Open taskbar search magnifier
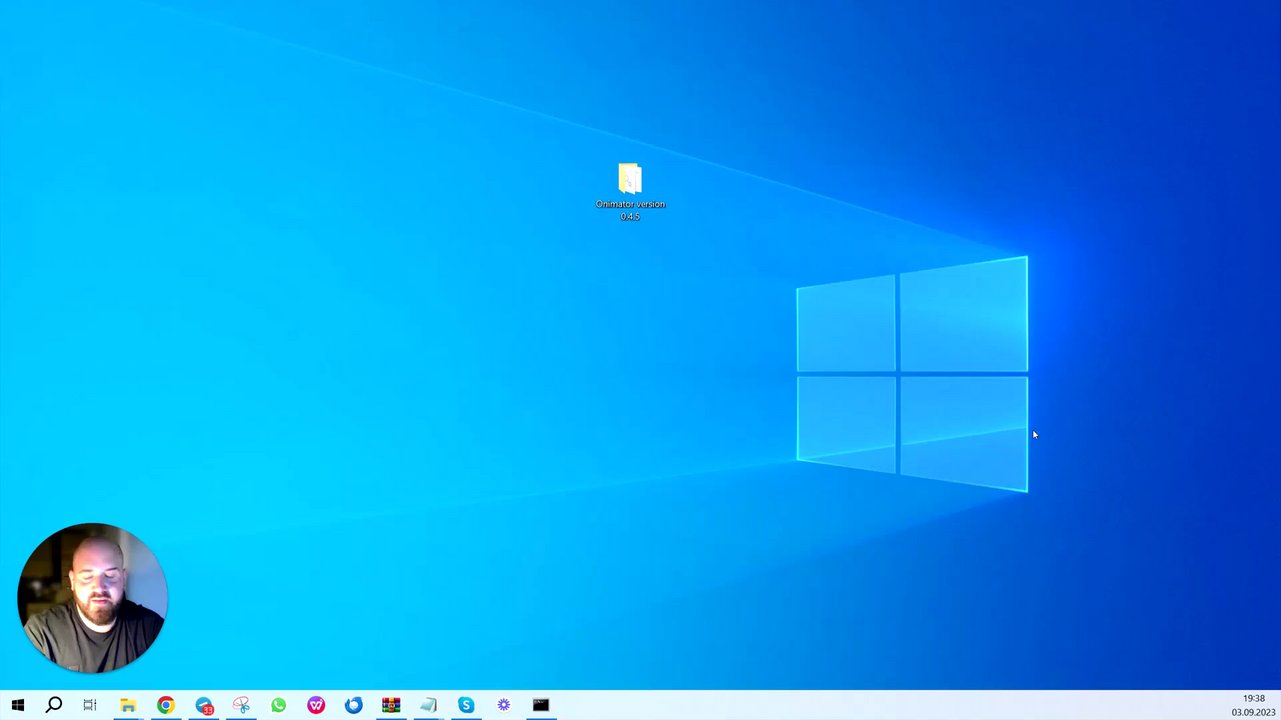 [x=54, y=705]
